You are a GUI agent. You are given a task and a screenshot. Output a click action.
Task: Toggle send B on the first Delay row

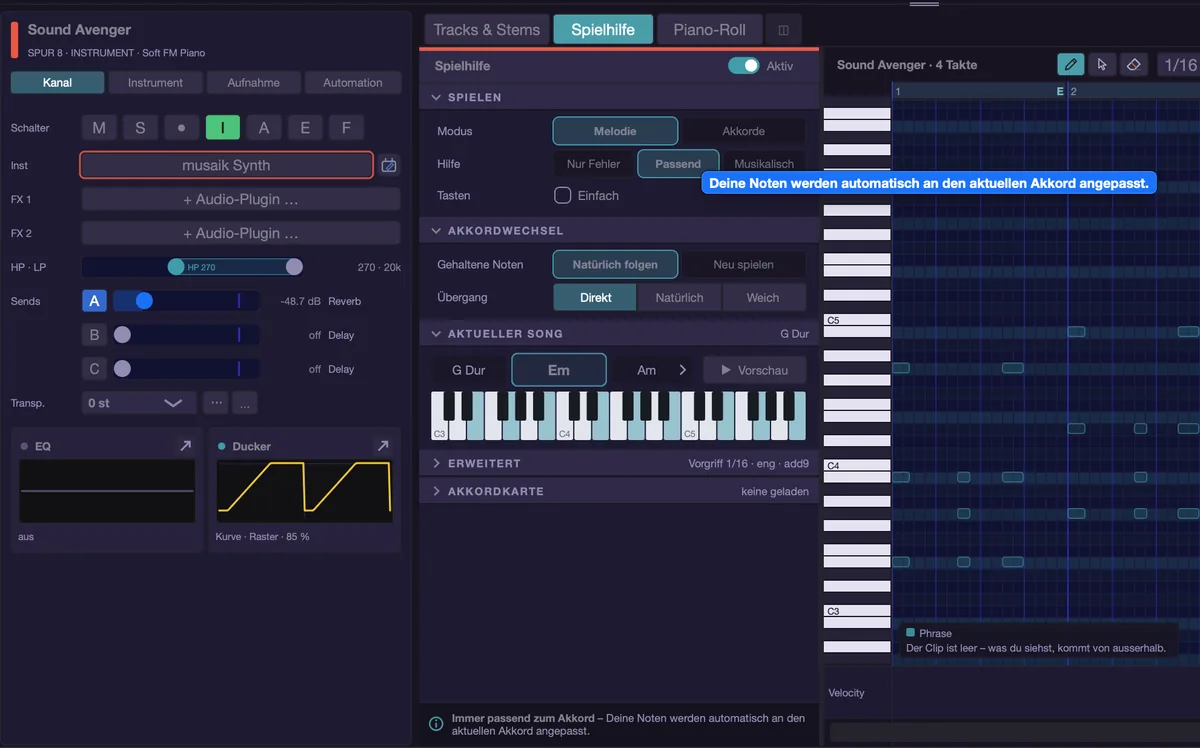(94, 335)
